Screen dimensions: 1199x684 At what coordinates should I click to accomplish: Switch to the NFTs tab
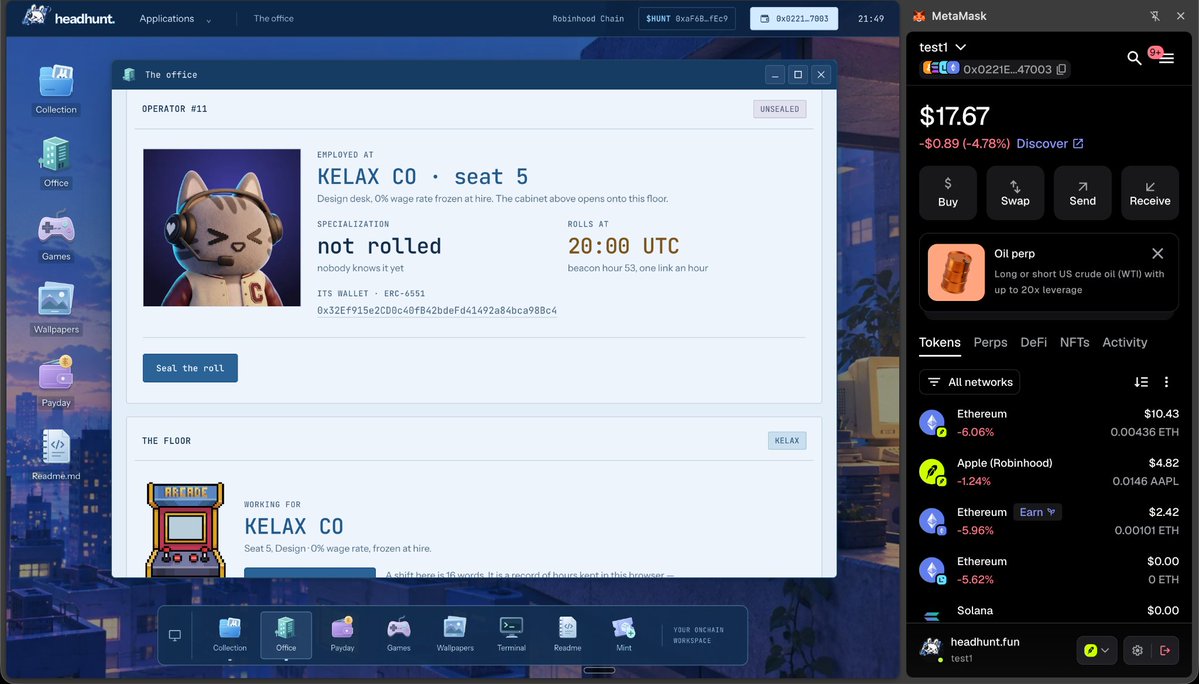1074,342
